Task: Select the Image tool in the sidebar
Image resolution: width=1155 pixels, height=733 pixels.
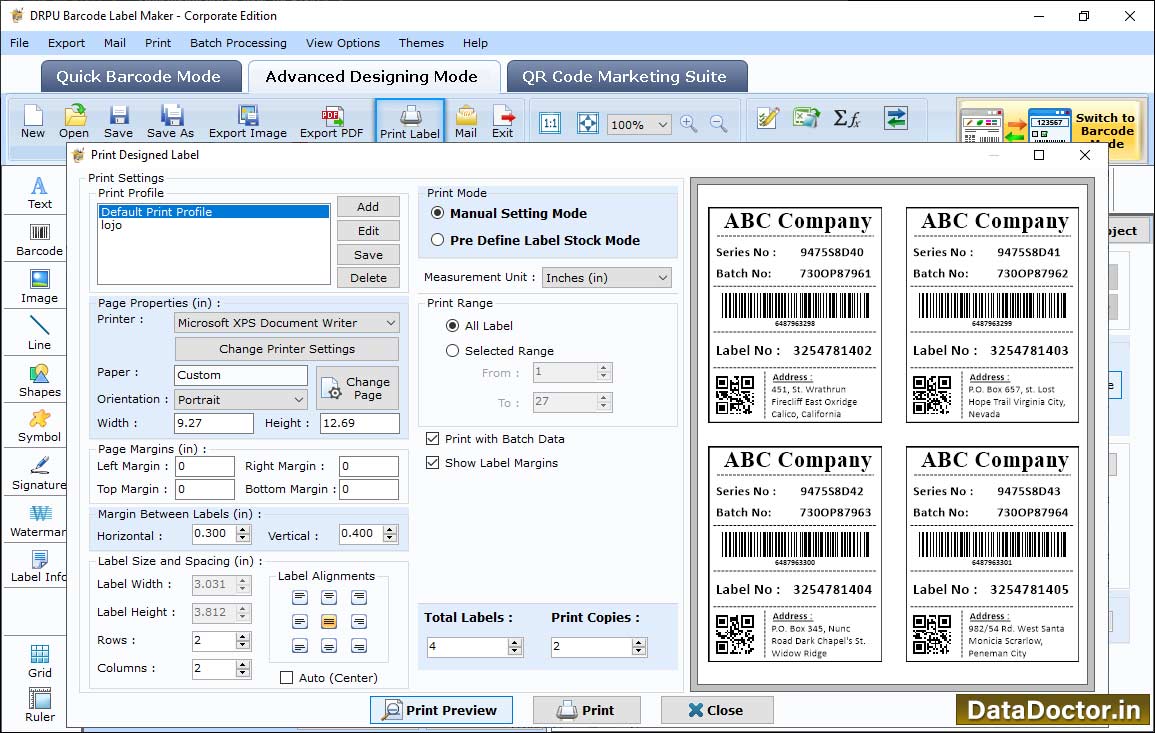Action: pyautogui.click(x=40, y=287)
